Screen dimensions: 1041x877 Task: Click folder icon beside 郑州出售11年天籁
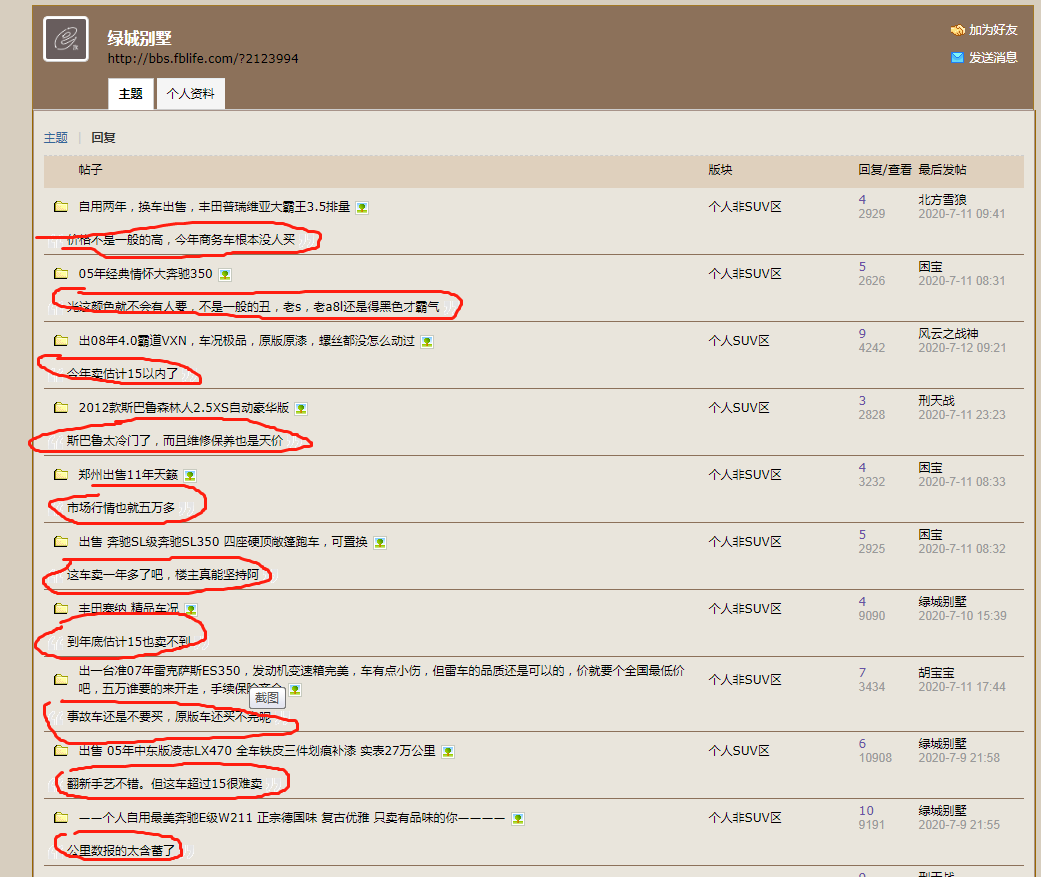point(61,475)
